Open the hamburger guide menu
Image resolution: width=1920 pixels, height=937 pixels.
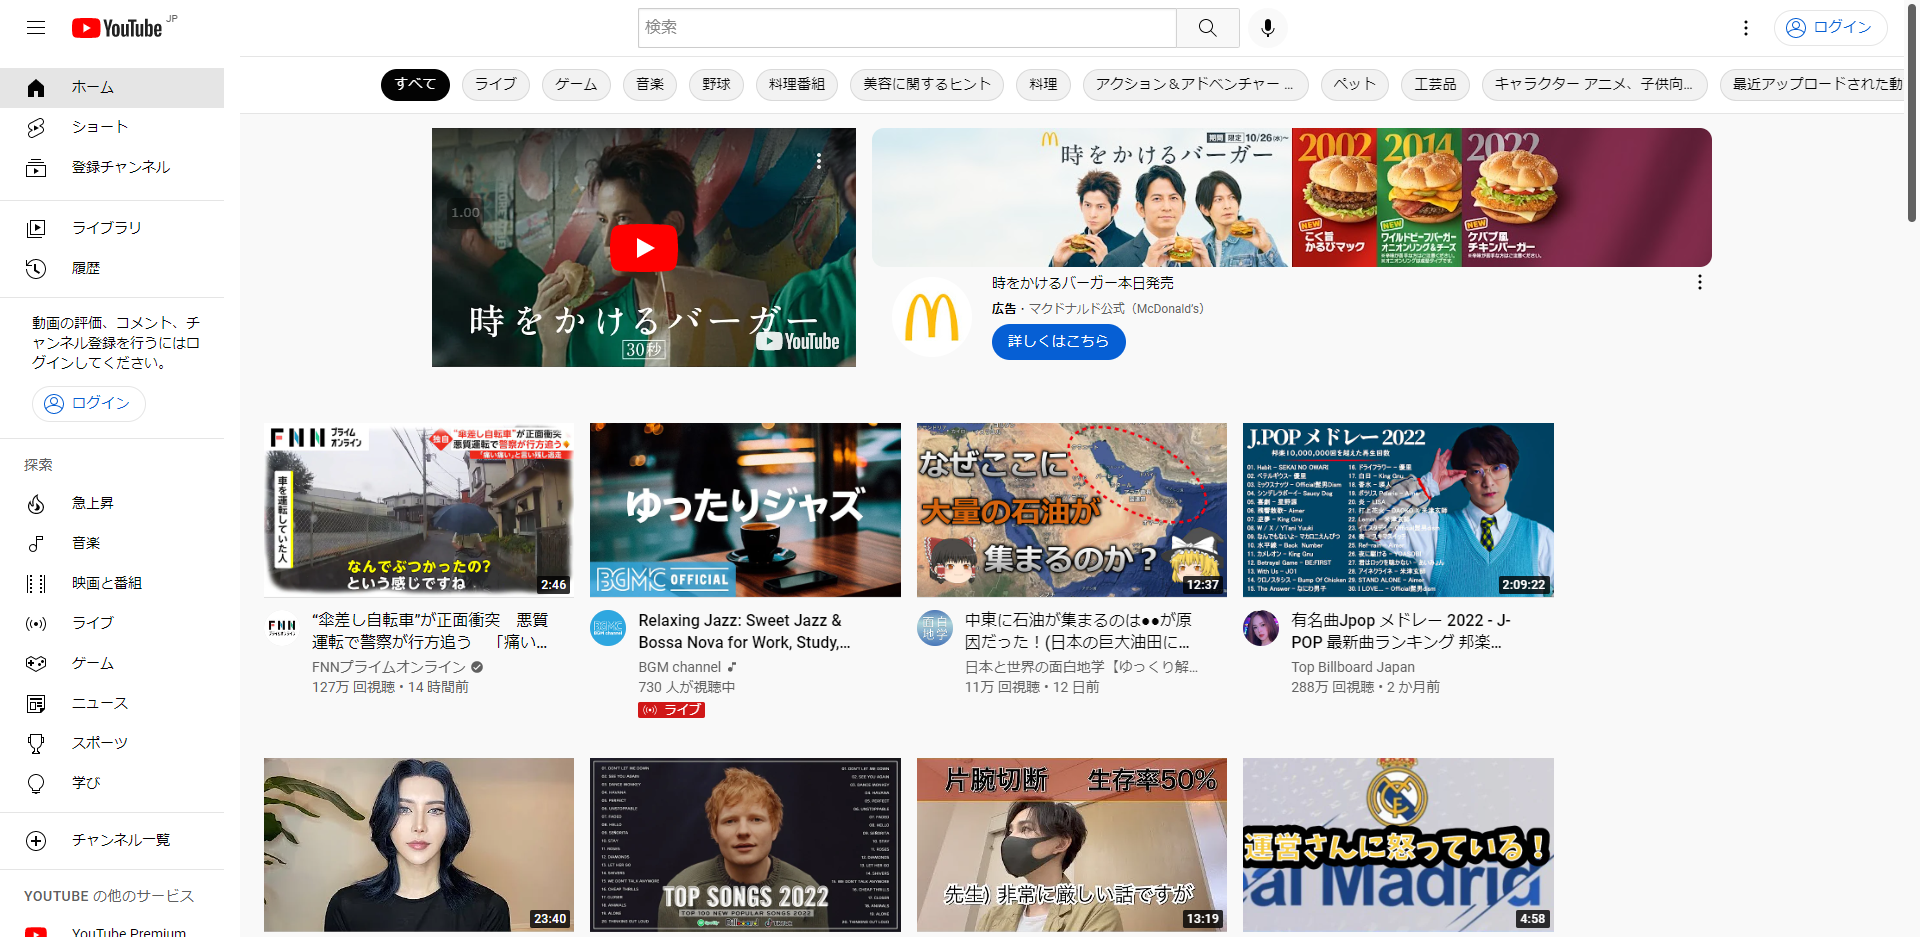click(36, 28)
